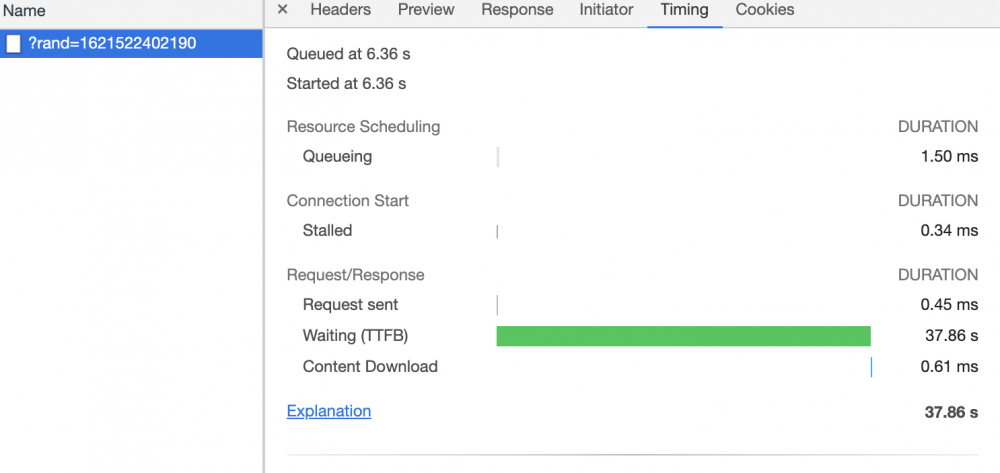Viewport: 1000px width, 473px height.
Task: Open the Headers tab
Action: (x=340, y=10)
